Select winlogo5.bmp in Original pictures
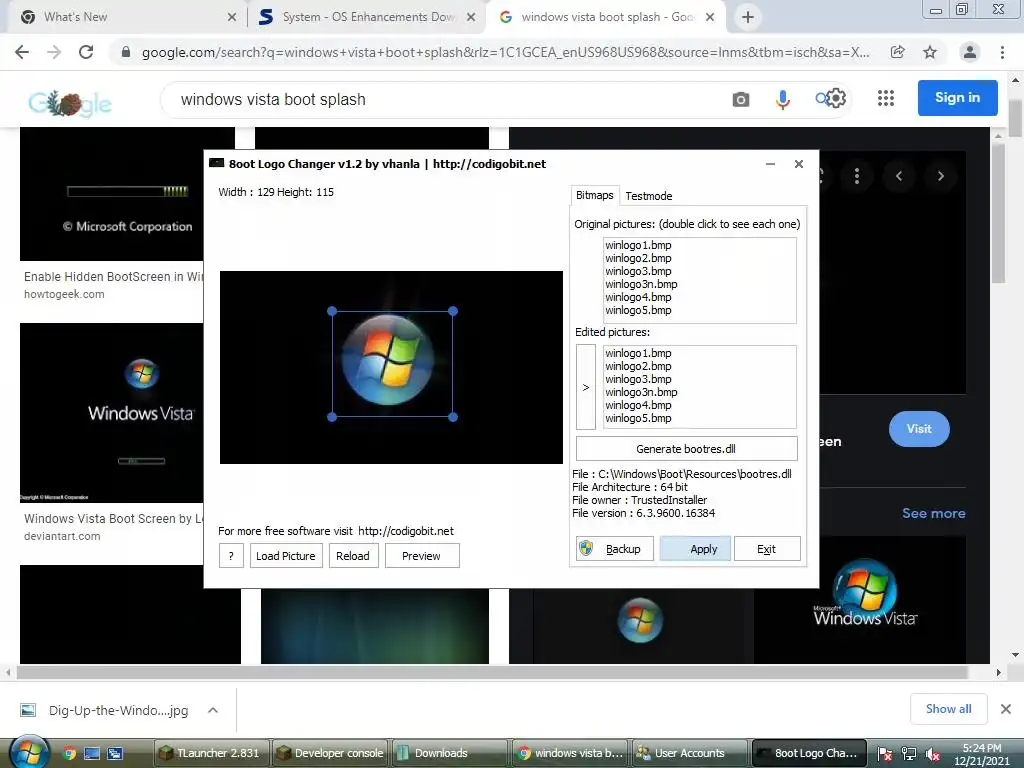Viewport: 1024px width, 768px height. coord(638,310)
